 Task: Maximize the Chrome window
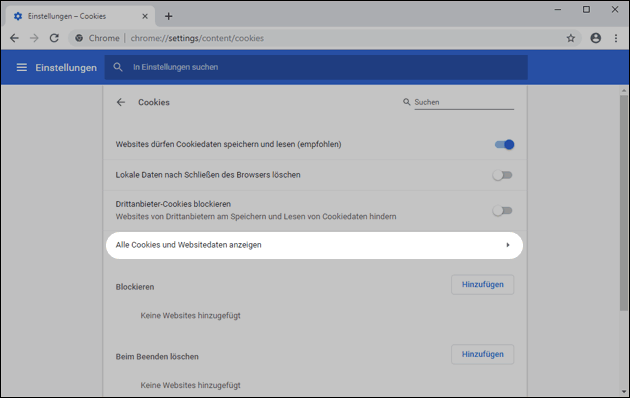586,9
